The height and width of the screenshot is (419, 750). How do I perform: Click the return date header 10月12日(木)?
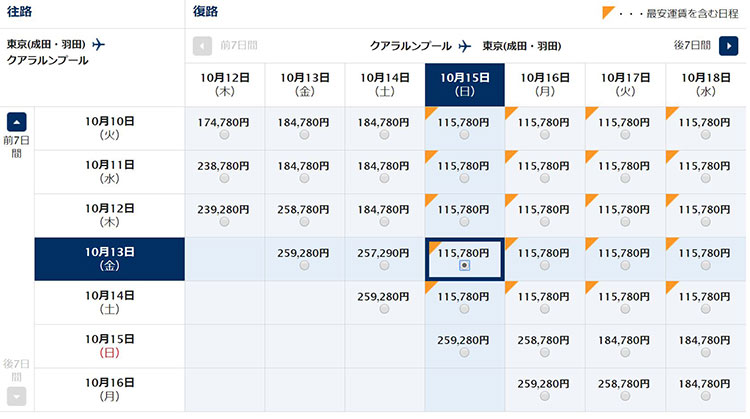224,85
